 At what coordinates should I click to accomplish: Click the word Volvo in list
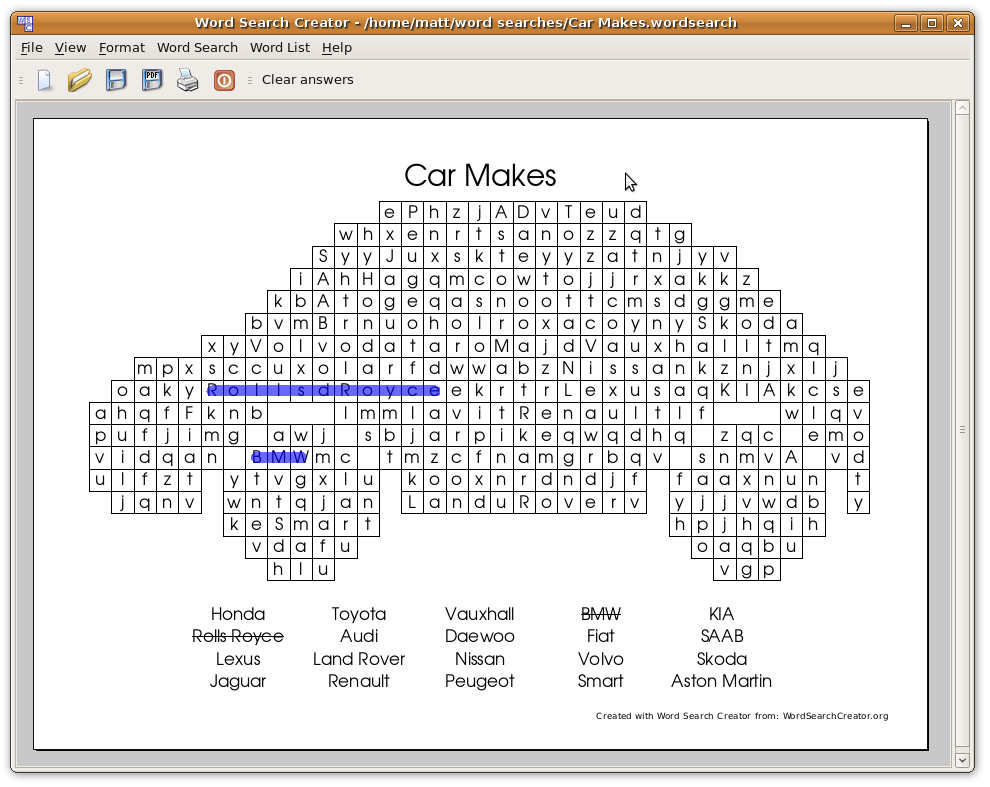[600, 659]
